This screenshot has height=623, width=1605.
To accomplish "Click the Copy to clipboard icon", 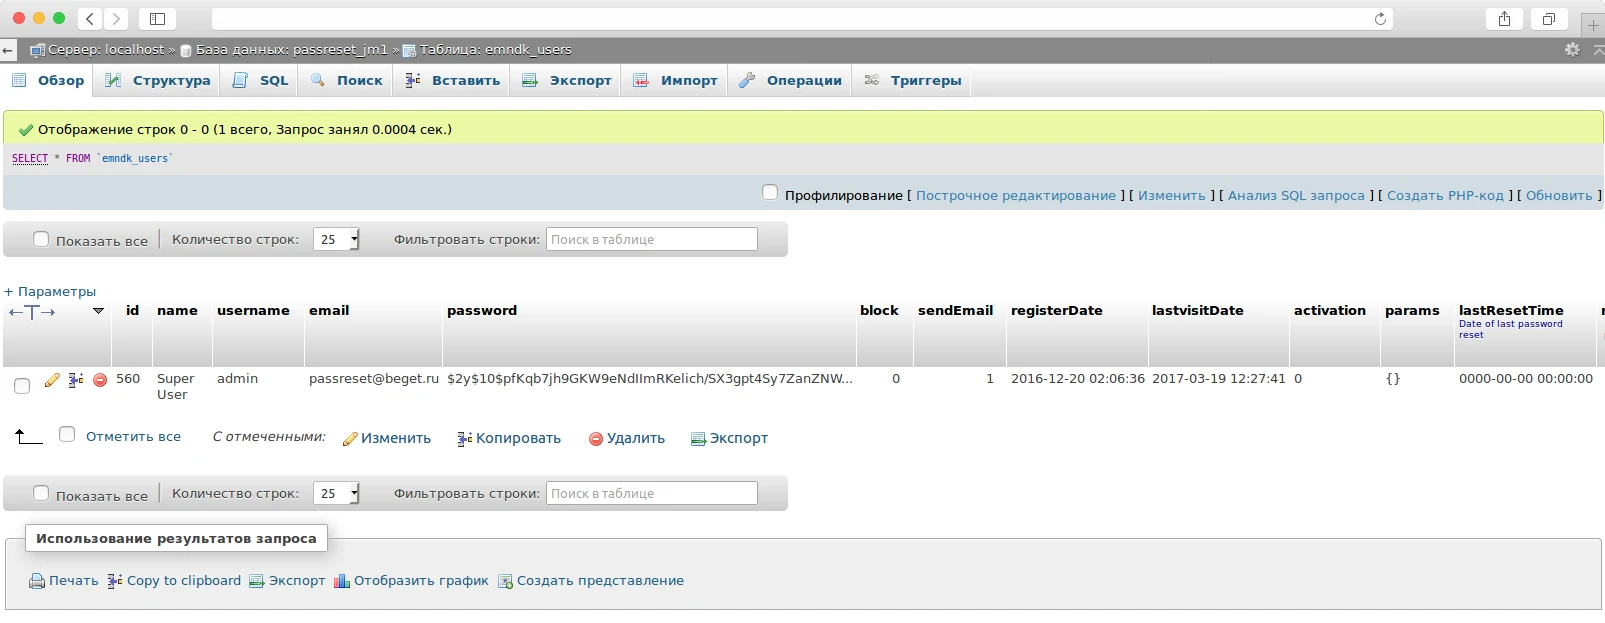I will (115, 581).
